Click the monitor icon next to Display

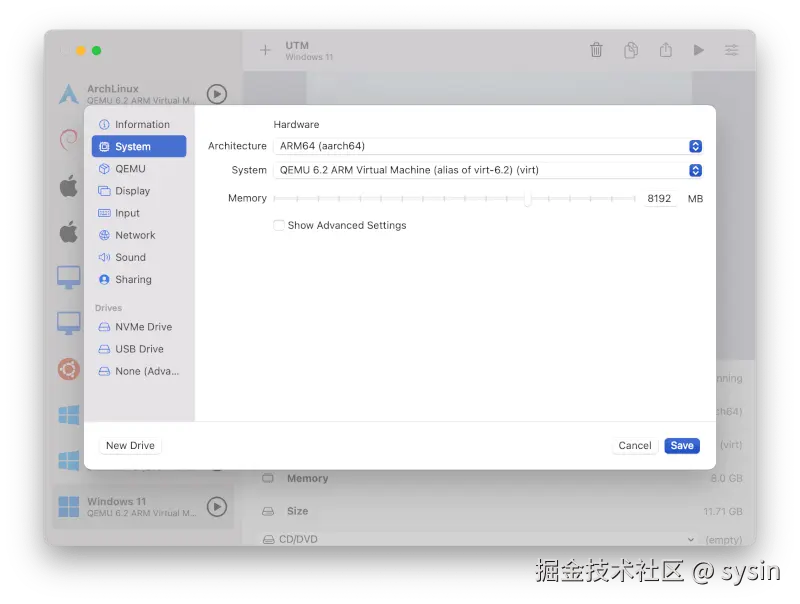pos(104,191)
